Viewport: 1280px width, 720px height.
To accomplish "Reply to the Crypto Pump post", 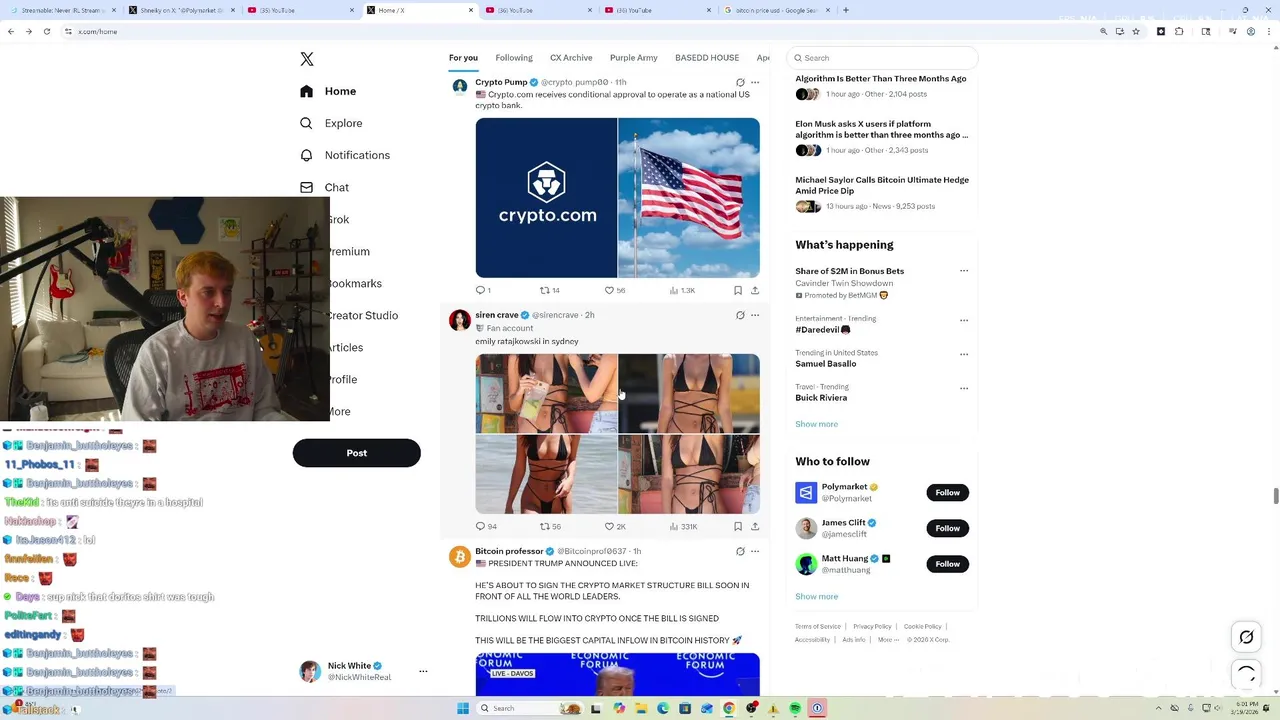I will 481,290.
